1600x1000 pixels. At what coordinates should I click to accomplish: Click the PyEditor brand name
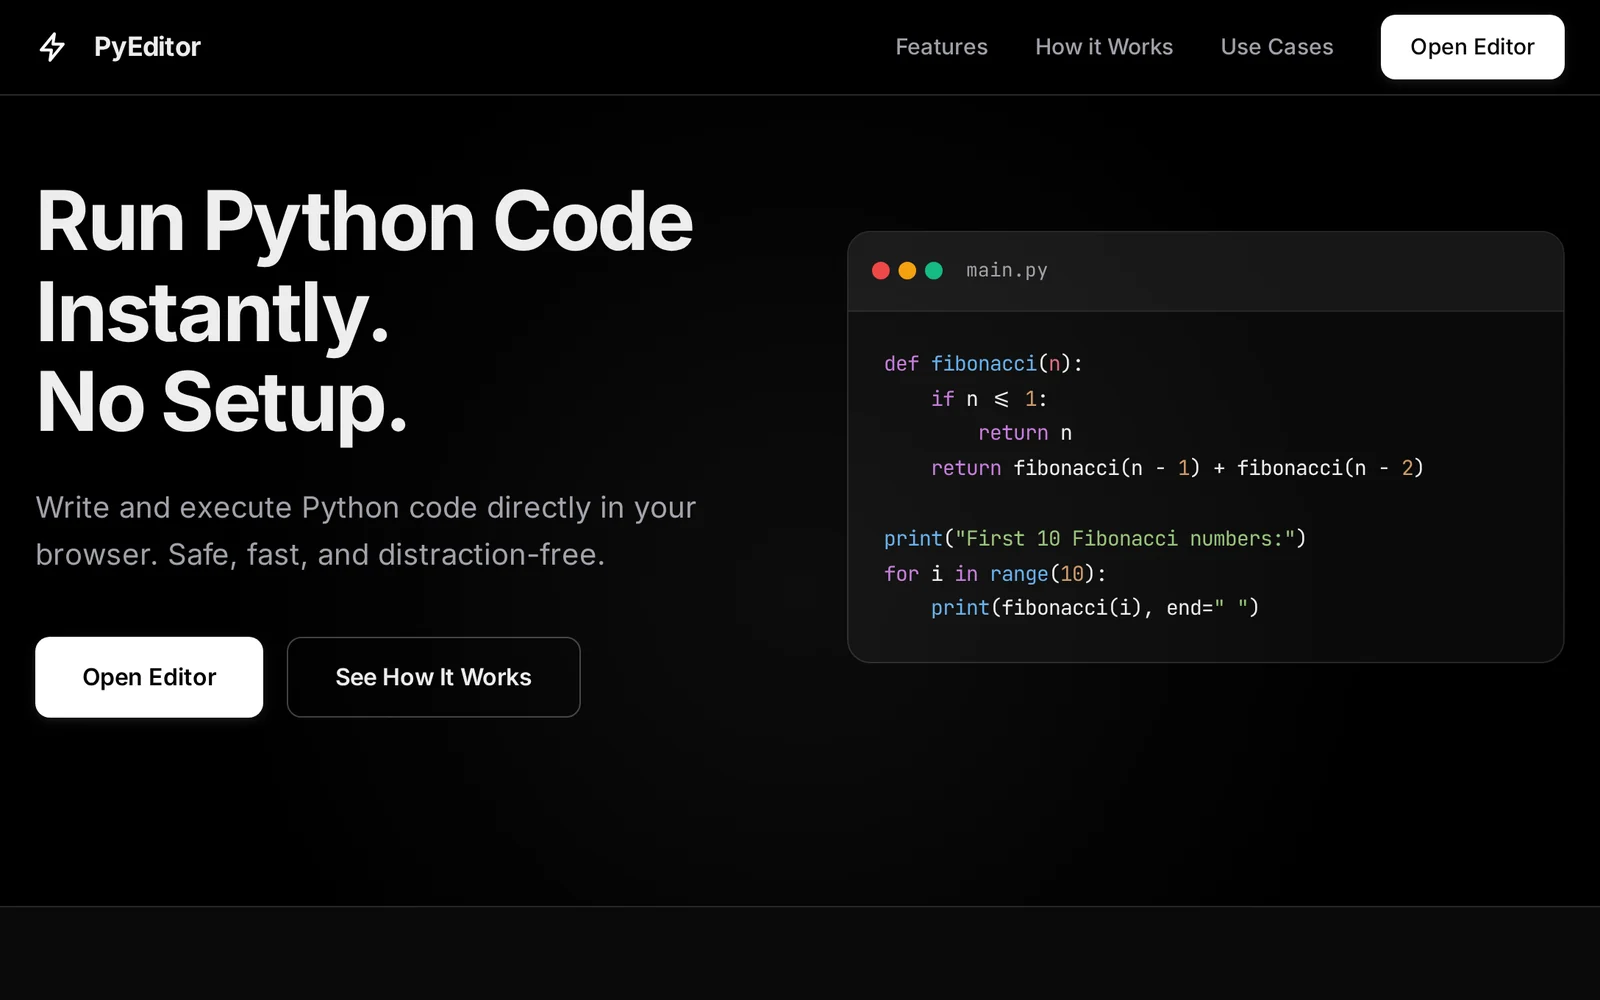[147, 47]
